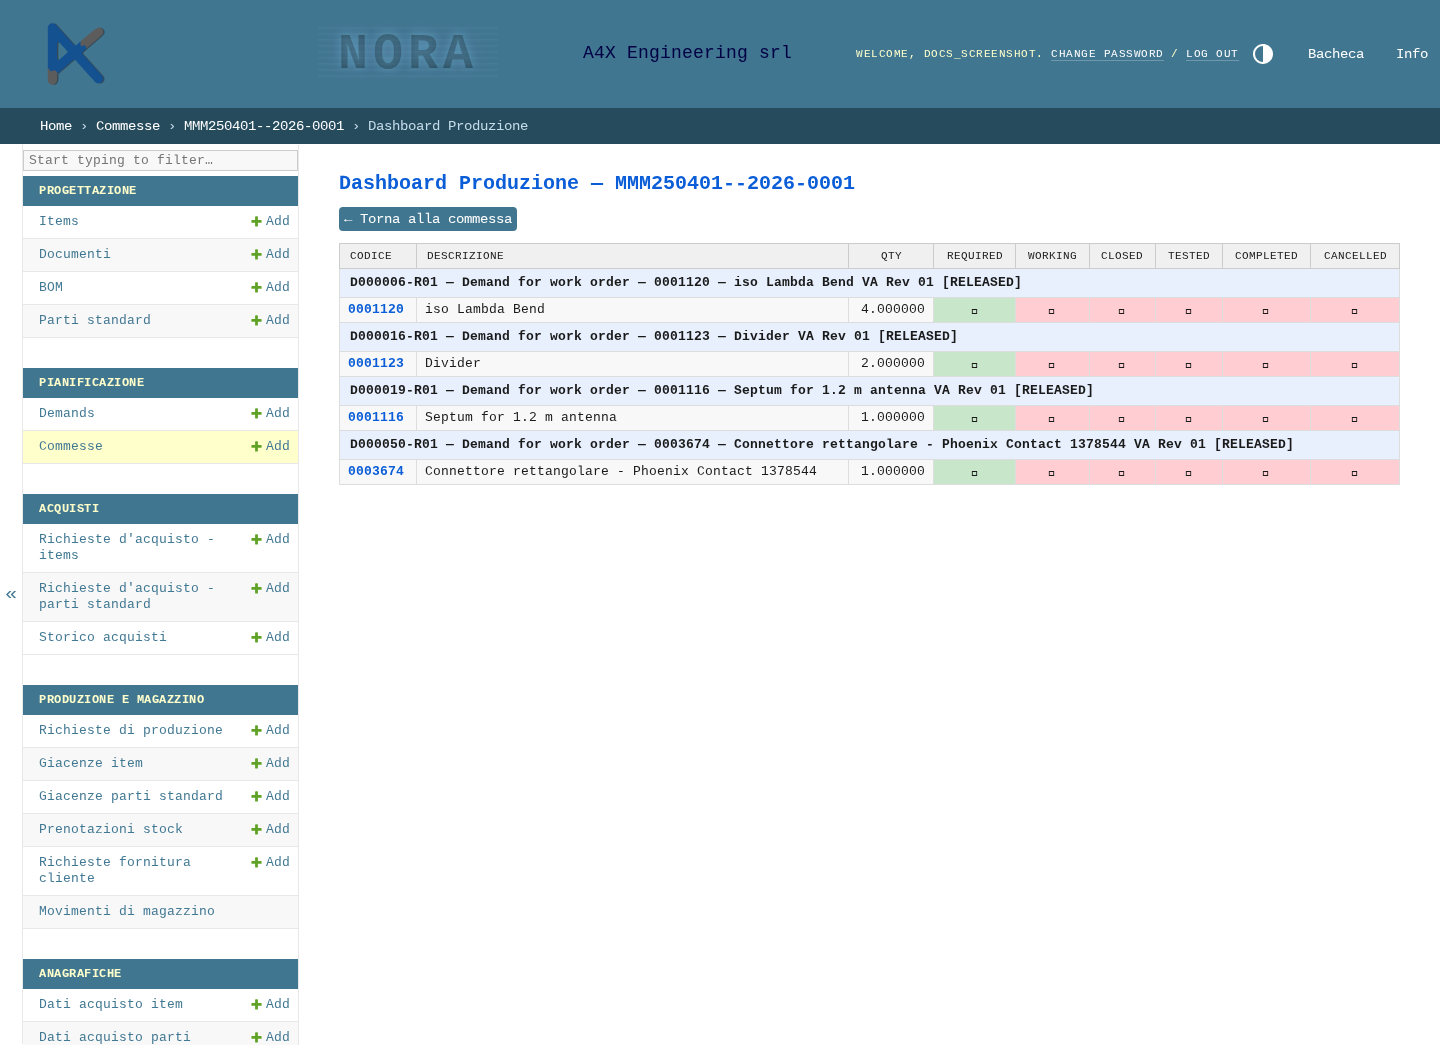Viewport: 1440px width, 1045px height.
Task: Add a Dati acquisto parti entry
Action: pos(270,1037)
